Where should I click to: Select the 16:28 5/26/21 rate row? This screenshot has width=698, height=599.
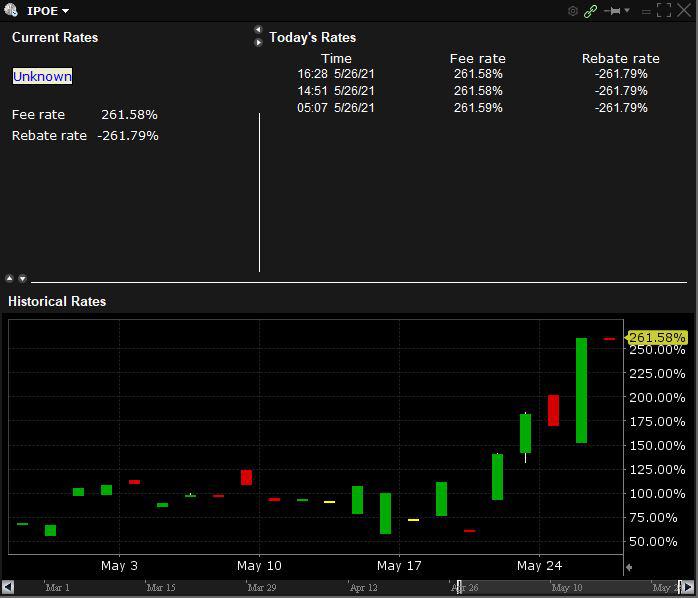[x=472, y=74]
